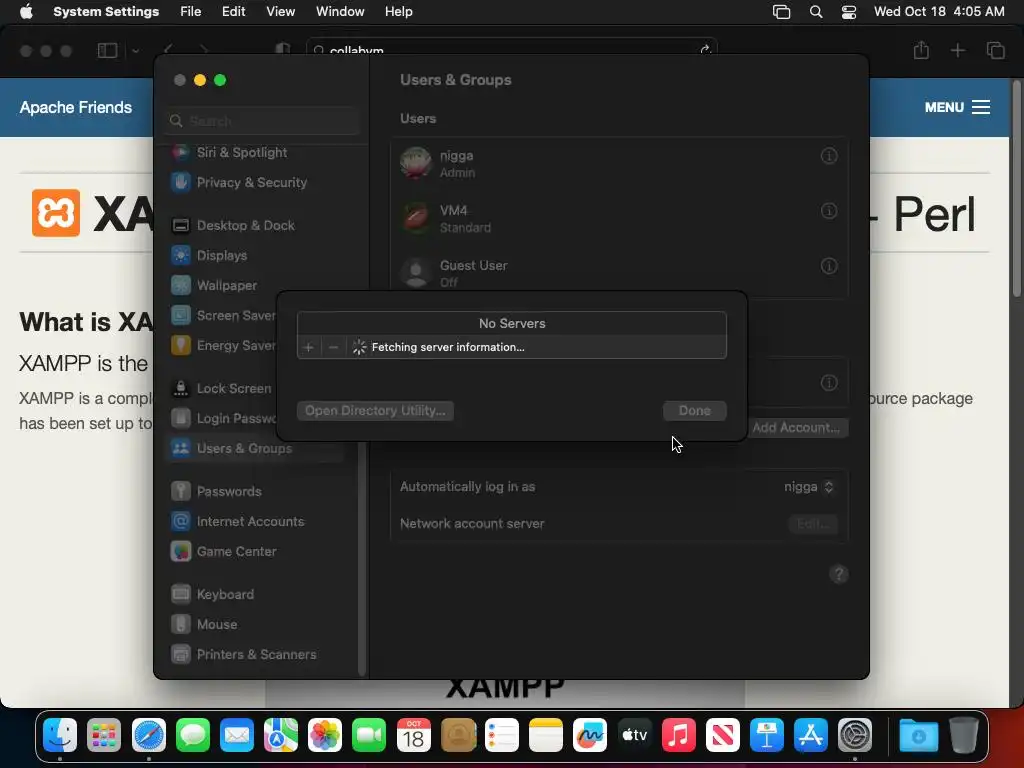The image size is (1024, 768).
Task: Open Users & Groups help button
Action: [839, 574]
